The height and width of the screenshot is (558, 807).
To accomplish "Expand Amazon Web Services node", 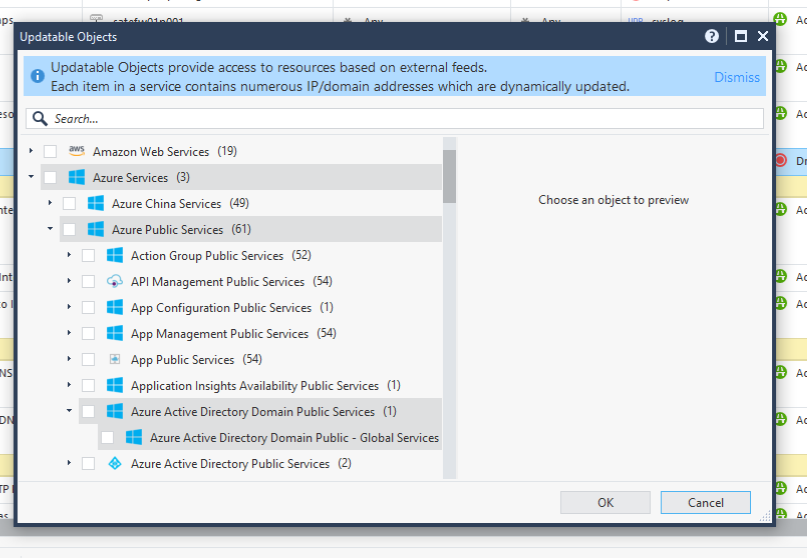I will click(x=31, y=151).
